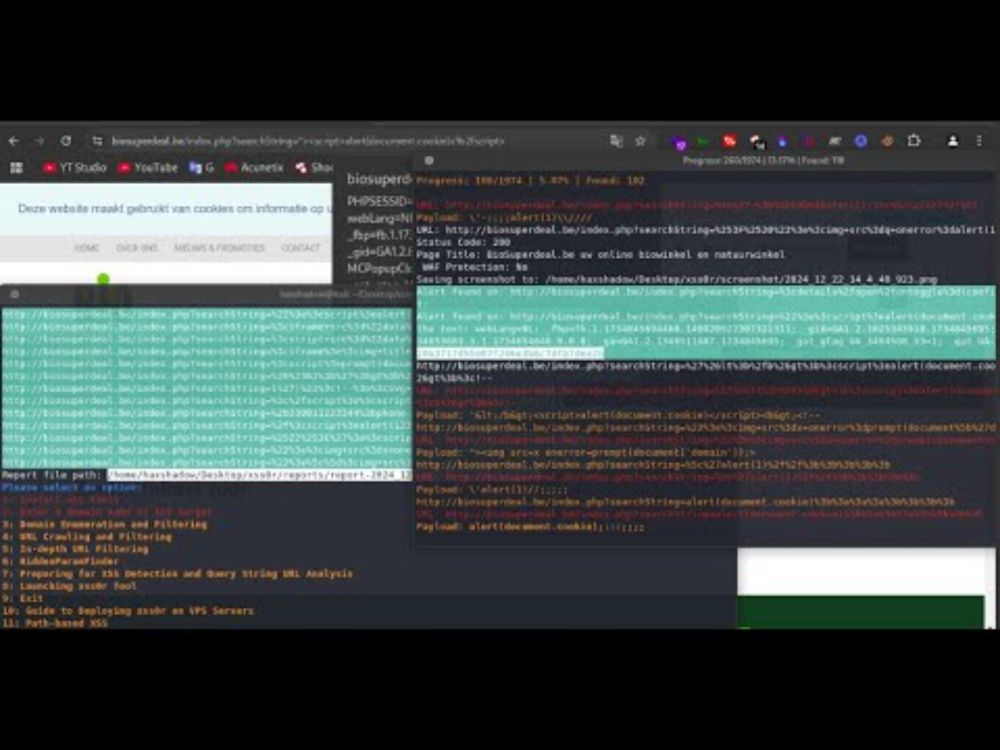Open the YouTube bookmark

point(148,168)
